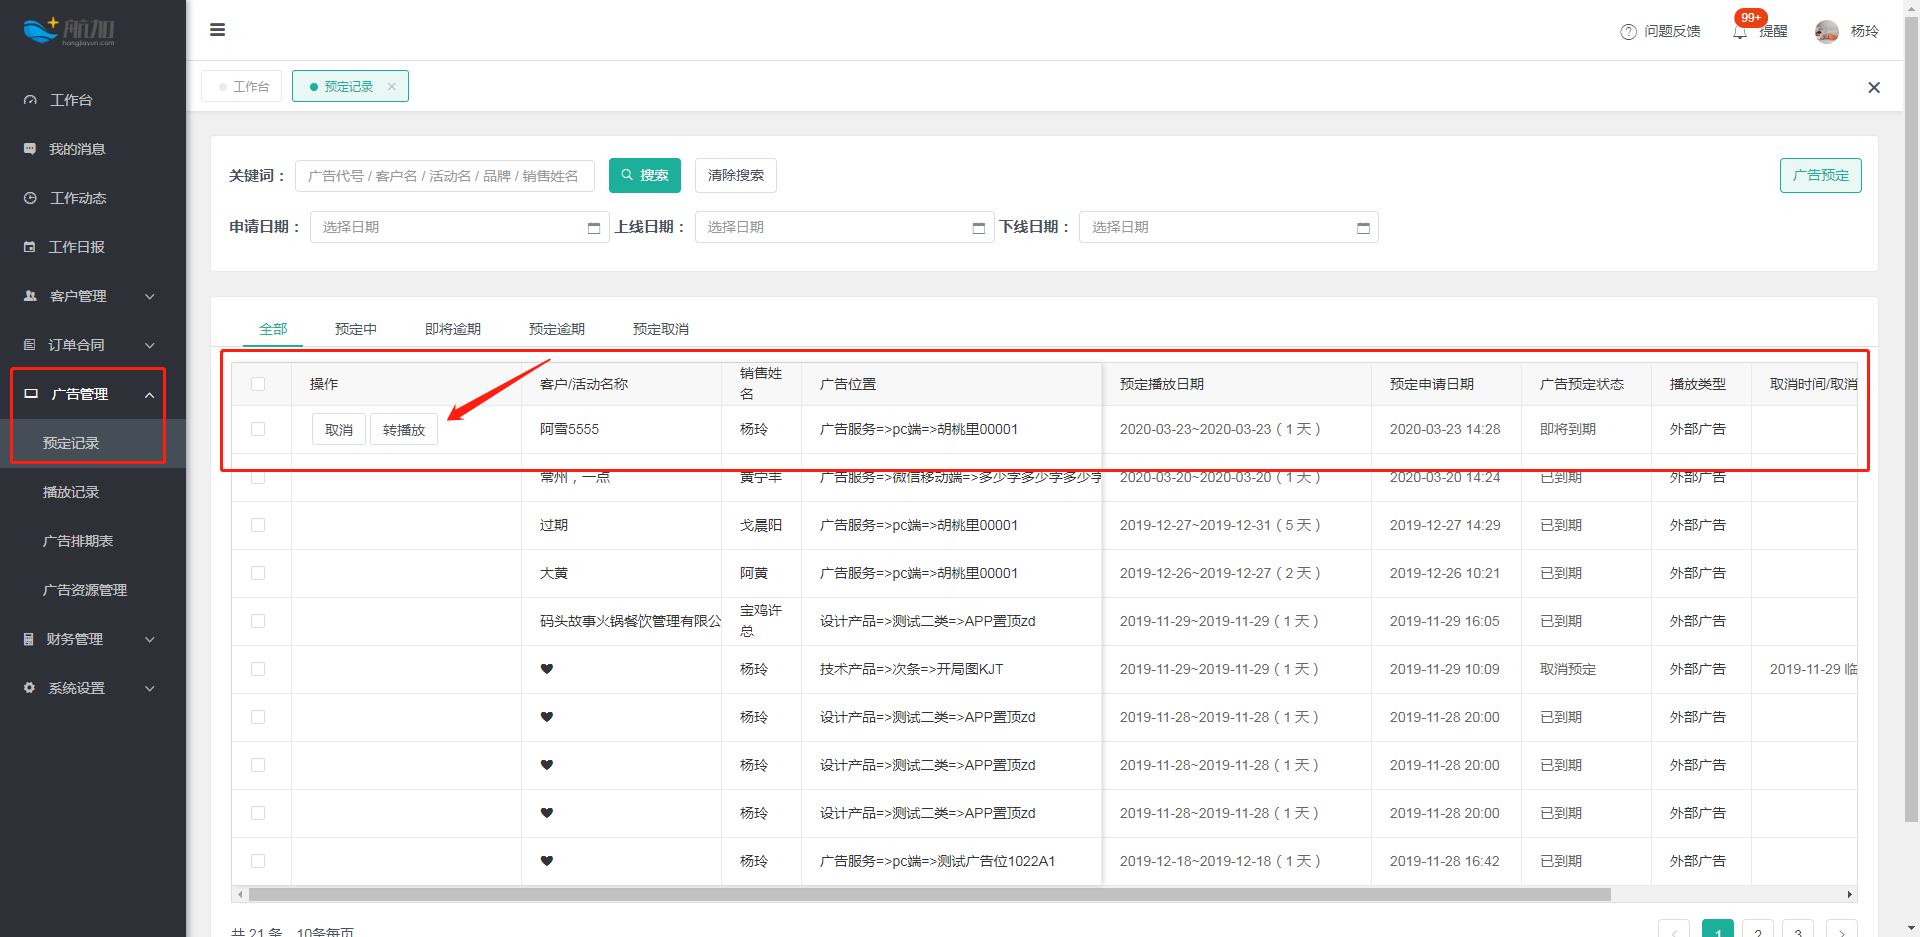
Task: Toggle the hamburger menu icon
Action: point(217,30)
